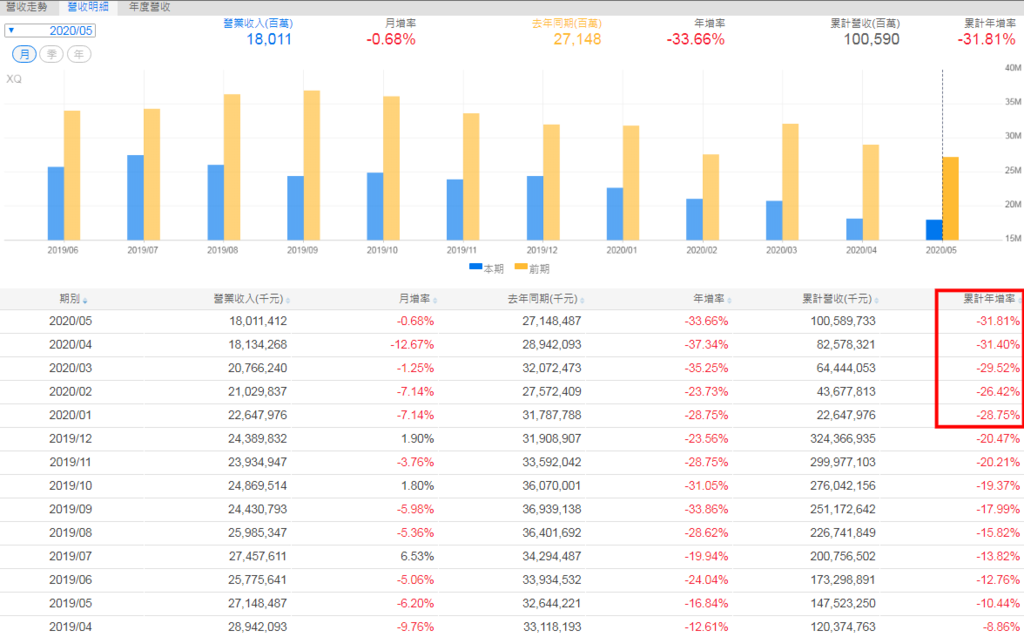Screen dimensions: 1024x637
Task: Select the 2020/01 period cell
Action: [x=71, y=415]
